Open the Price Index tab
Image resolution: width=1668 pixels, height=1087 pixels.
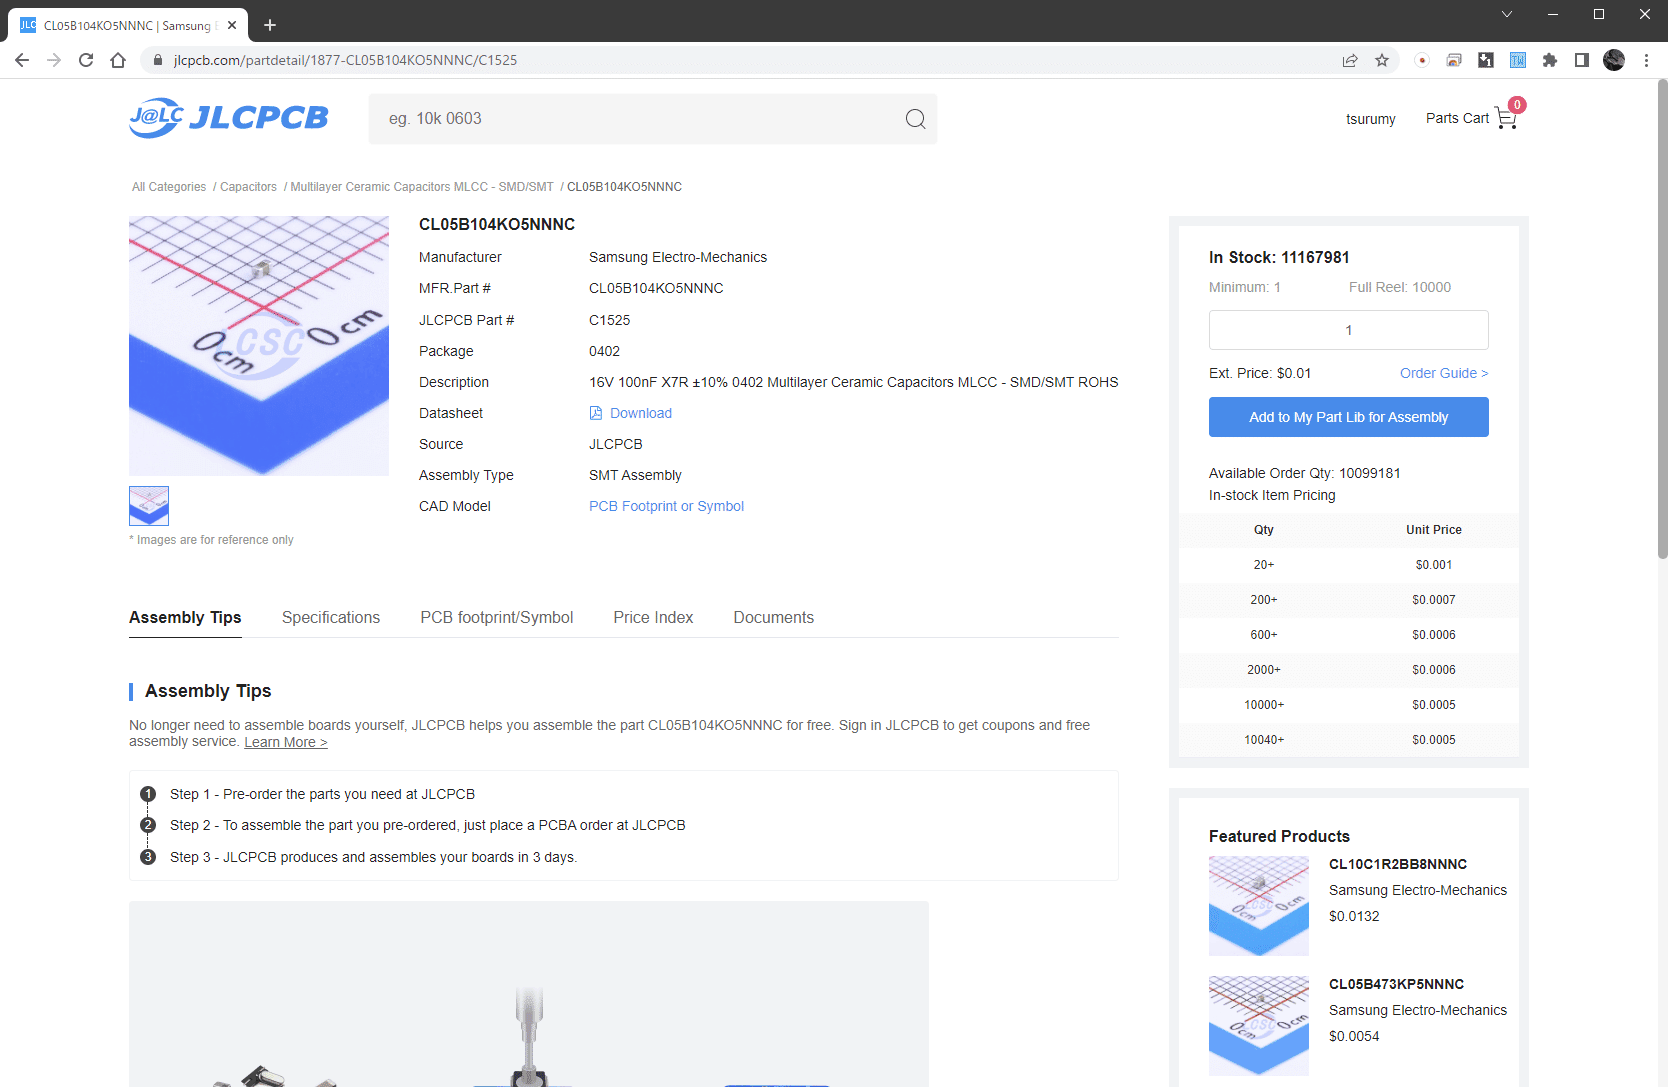[x=653, y=617]
